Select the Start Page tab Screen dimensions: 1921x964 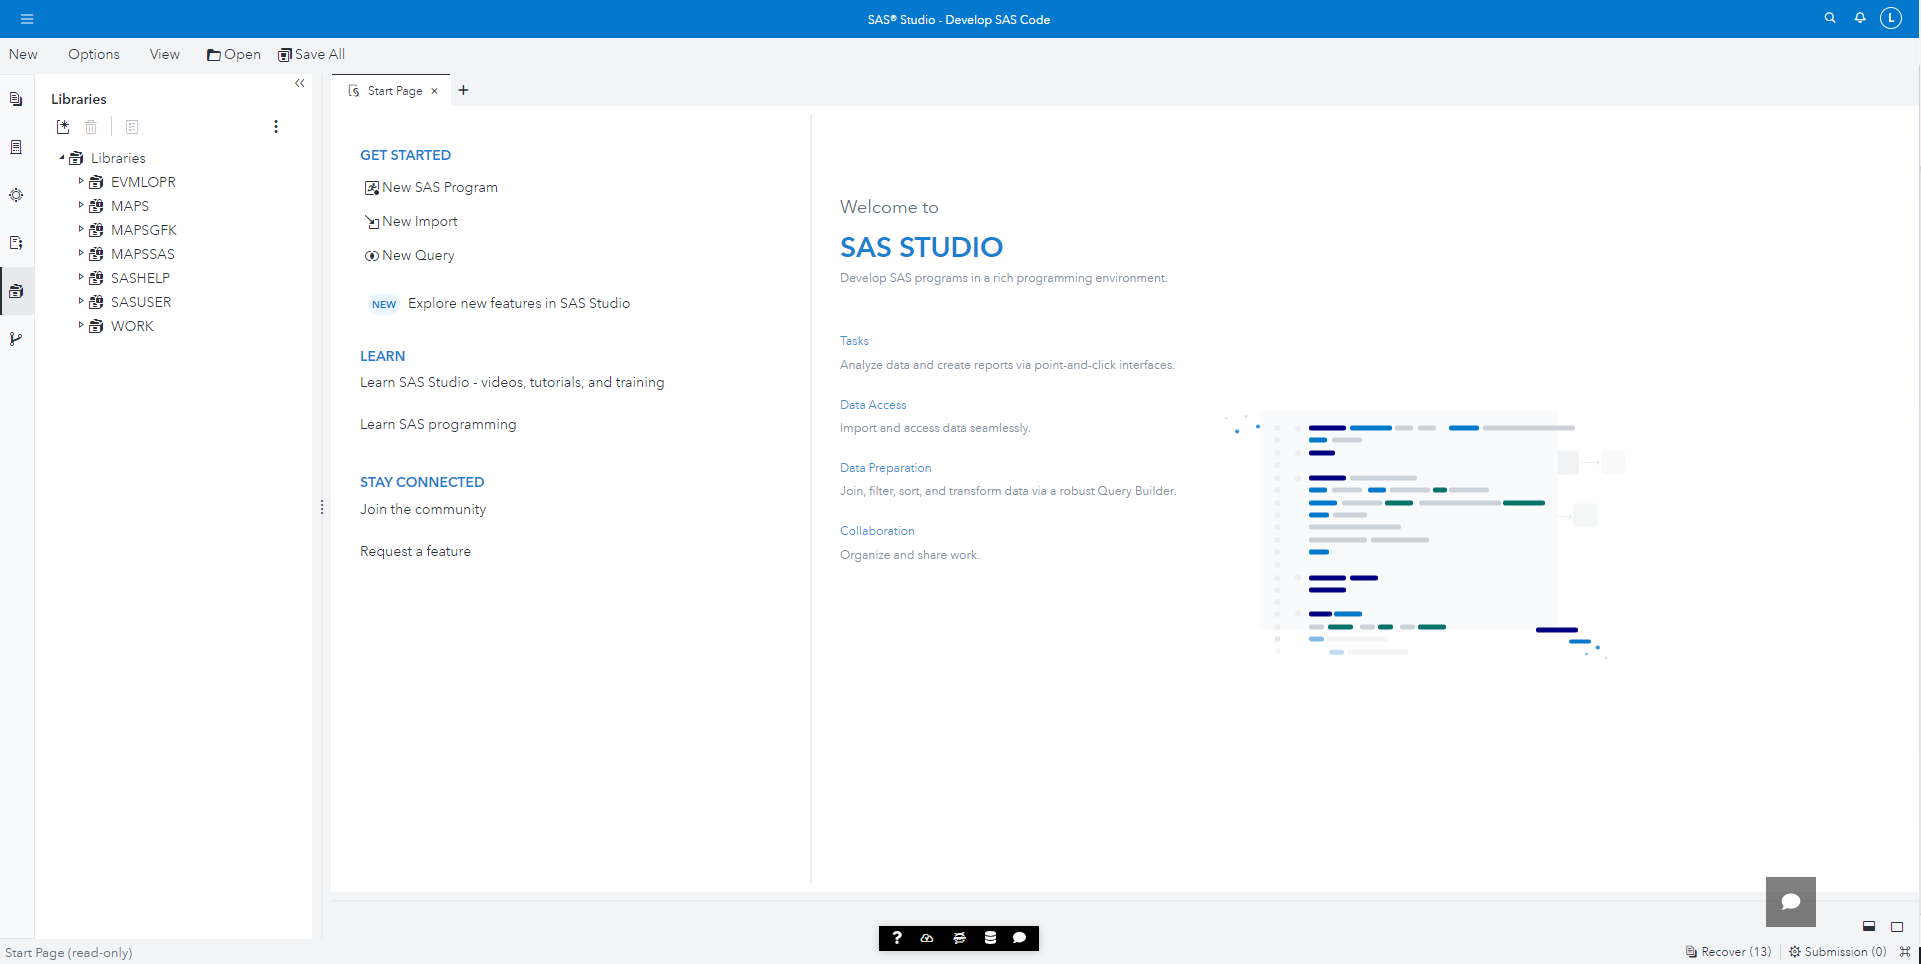coord(394,91)
